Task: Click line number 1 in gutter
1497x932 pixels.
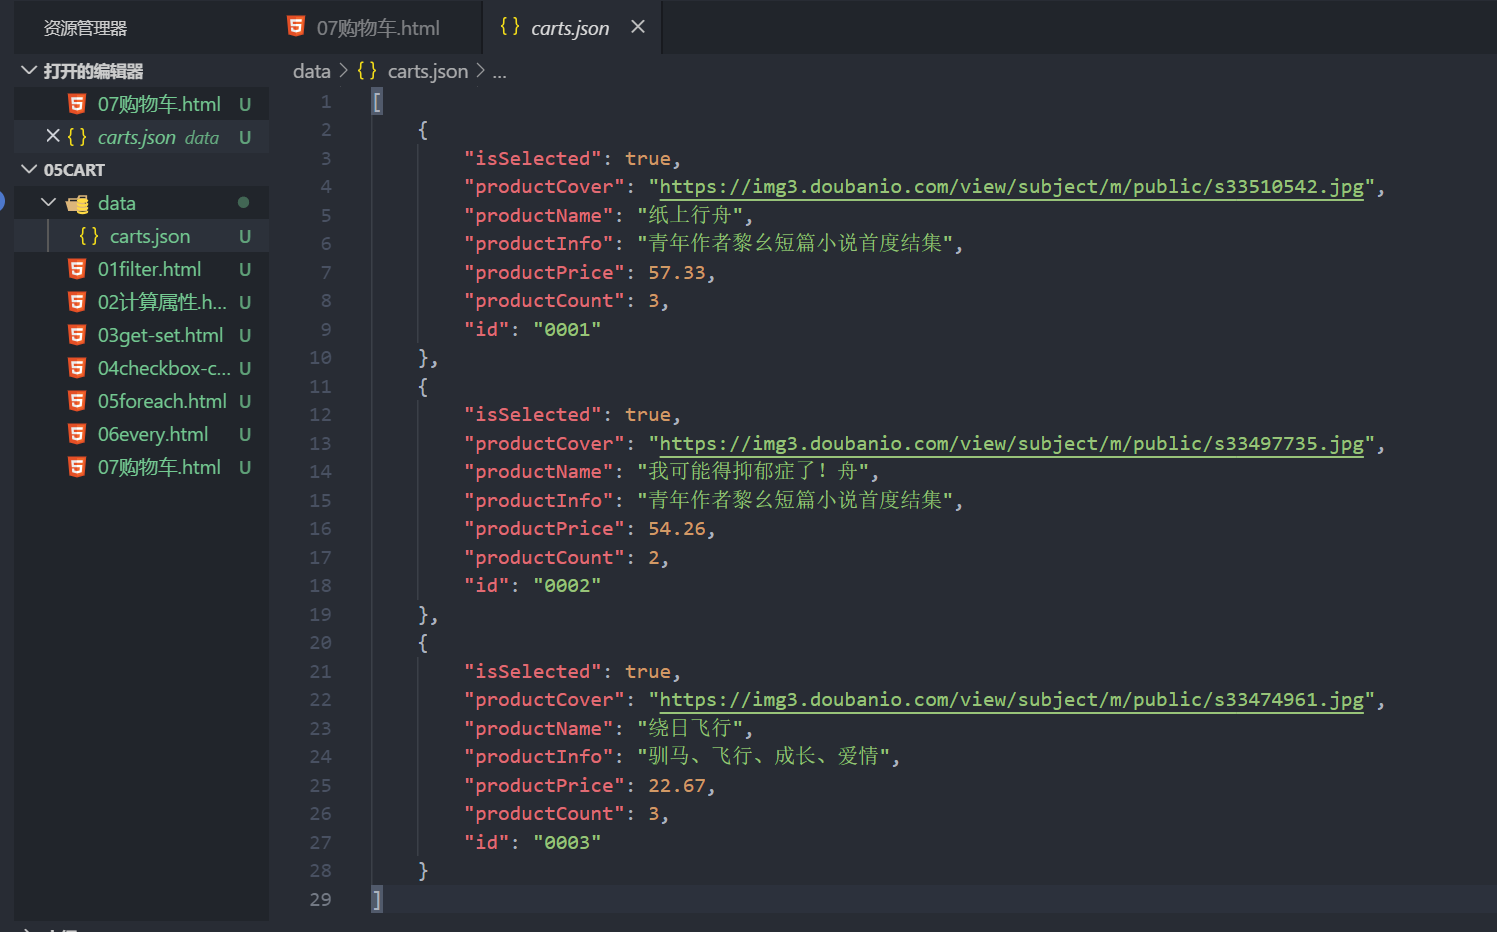Action: click(x=326, y=102)
